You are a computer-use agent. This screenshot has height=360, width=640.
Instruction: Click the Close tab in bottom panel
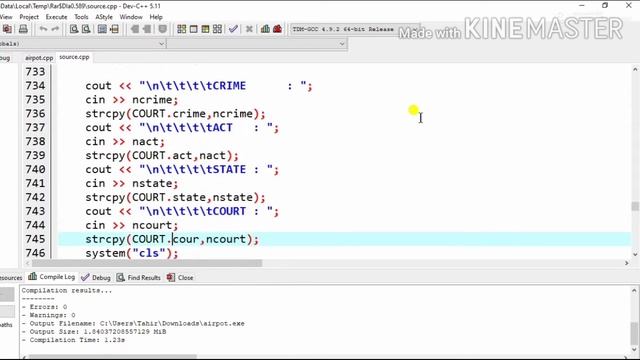180,278
